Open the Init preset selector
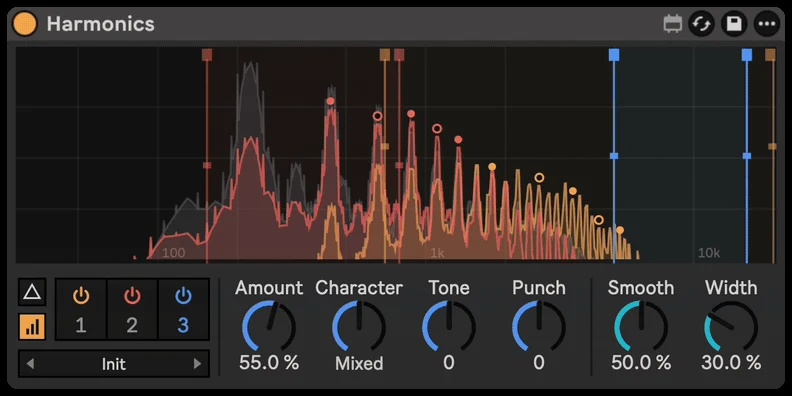The width and height of the screenshot is (792, 396). [114, 364]
